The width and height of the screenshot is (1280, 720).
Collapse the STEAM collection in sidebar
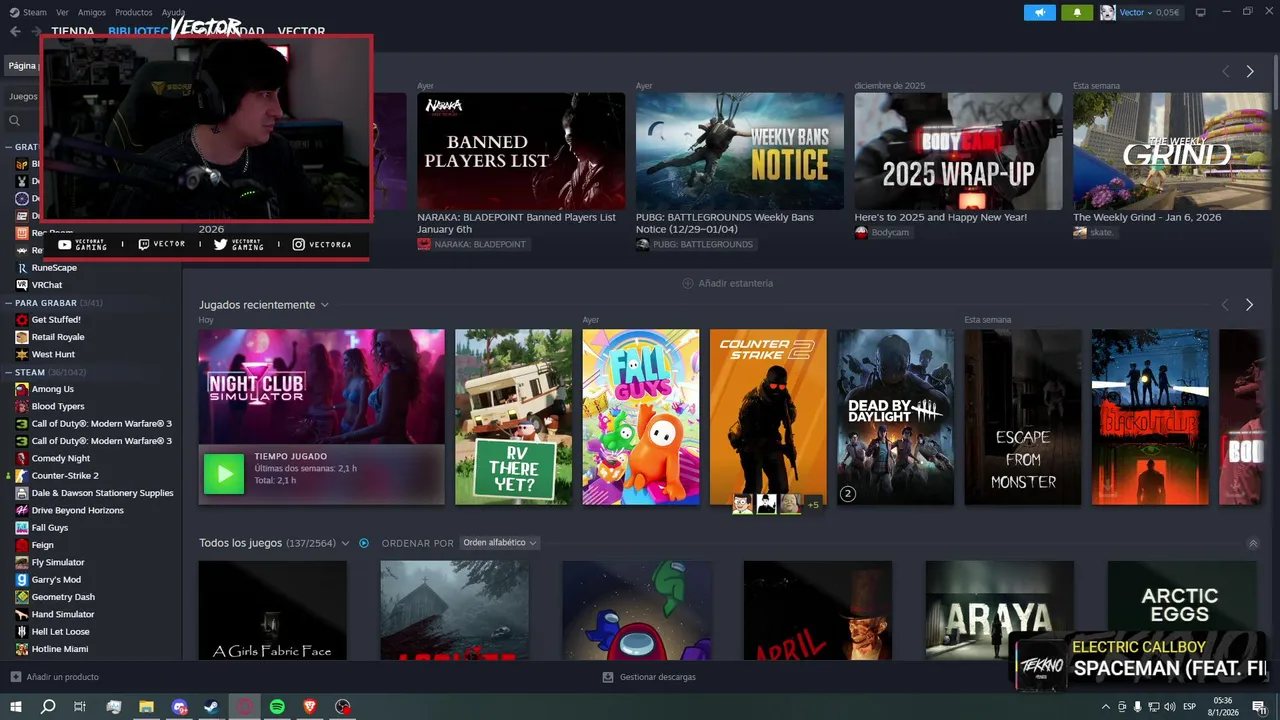[x=8, y=372]
